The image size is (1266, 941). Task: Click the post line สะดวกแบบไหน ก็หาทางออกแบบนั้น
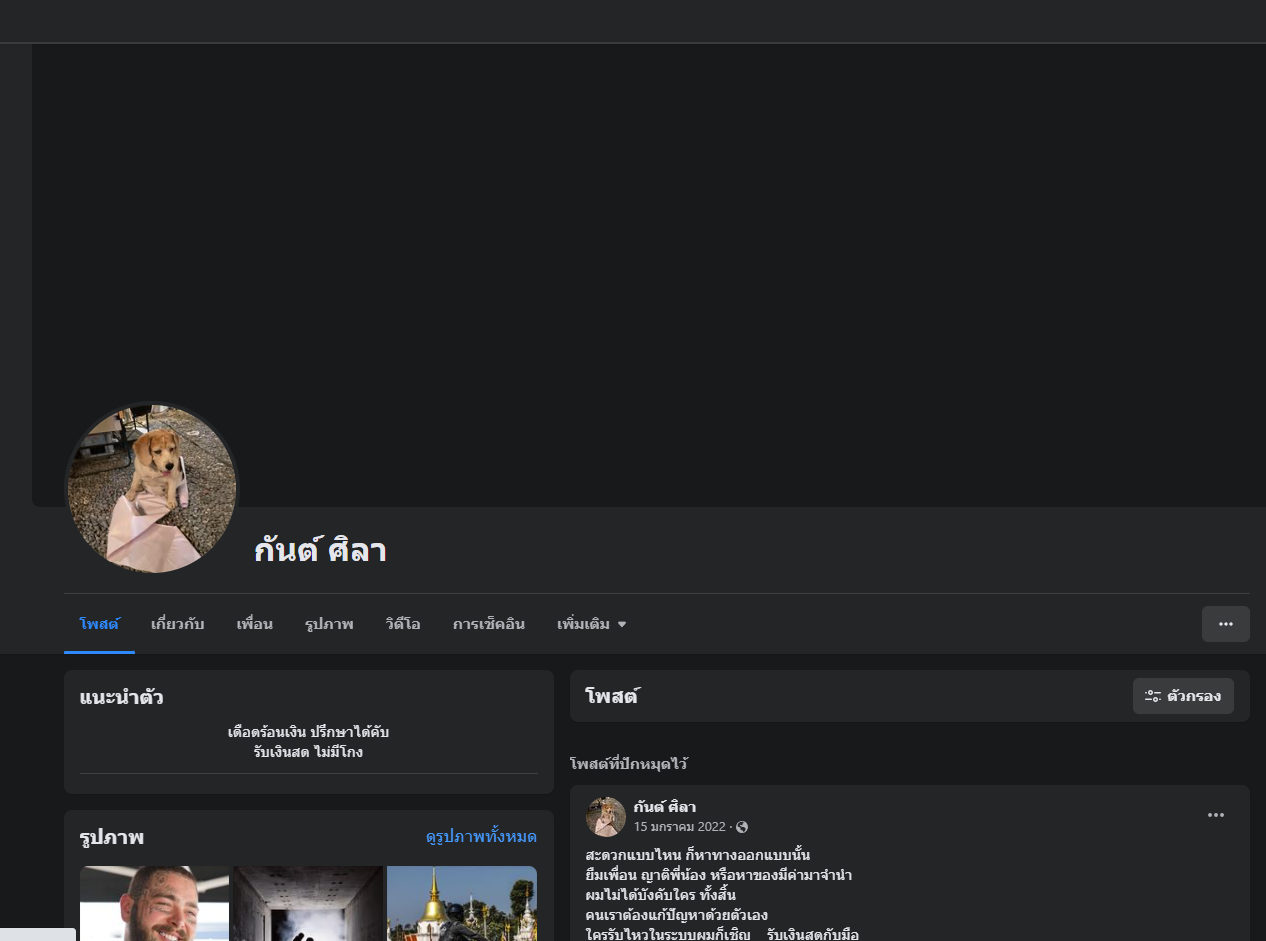(697, 855)
